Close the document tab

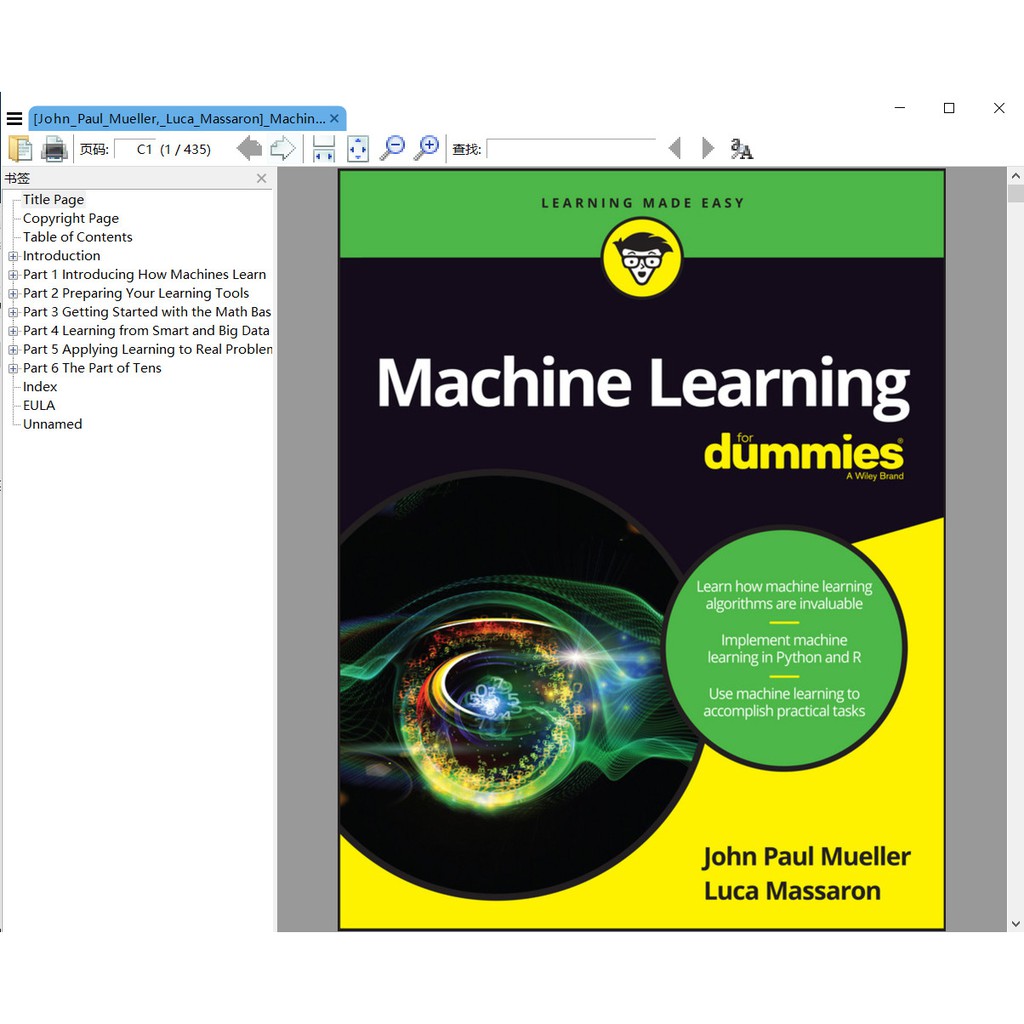334,119
